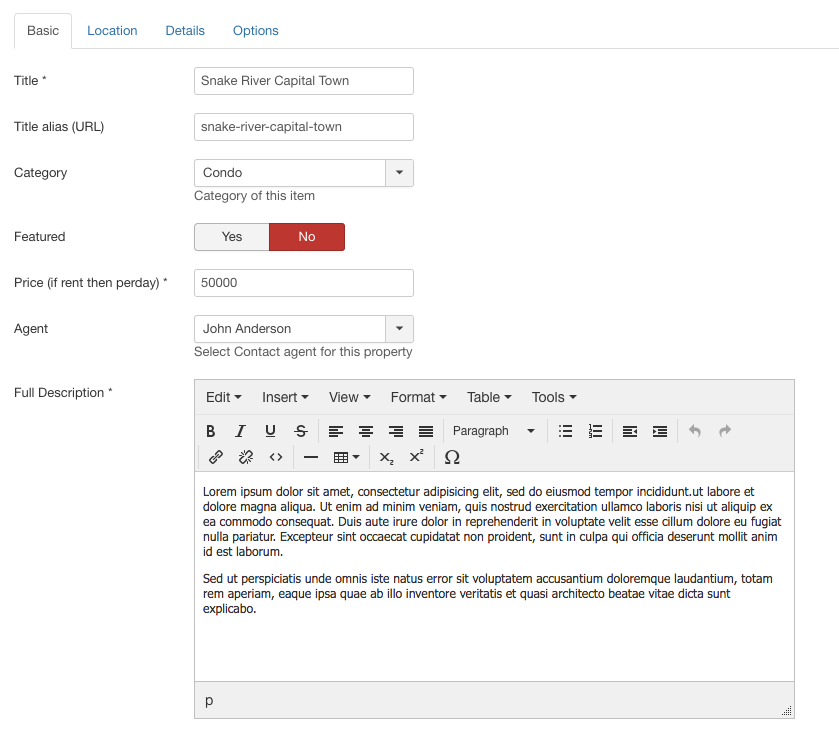Viewport: 839px width, 741px height.
Task: Click the strikethrough icon
Action: click(300, 431)
